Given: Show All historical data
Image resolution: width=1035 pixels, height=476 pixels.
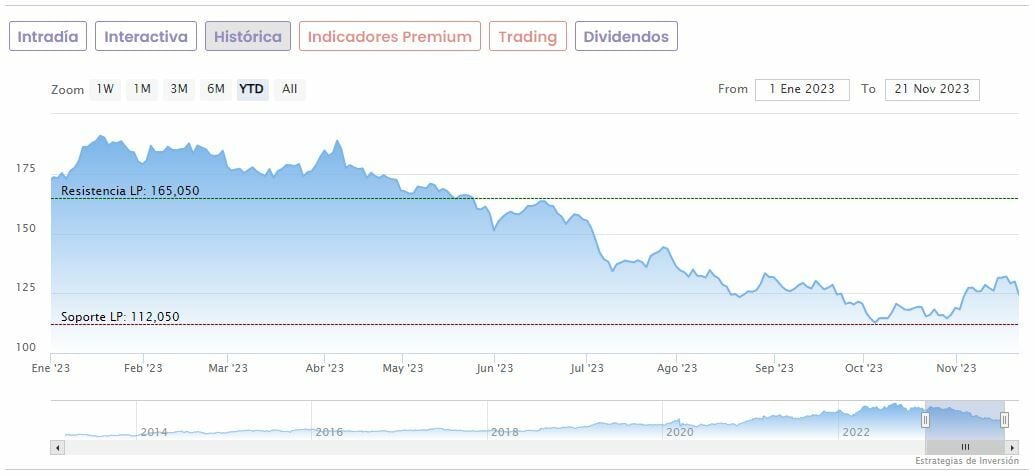Looking at the screenshot, I should 289,89.
